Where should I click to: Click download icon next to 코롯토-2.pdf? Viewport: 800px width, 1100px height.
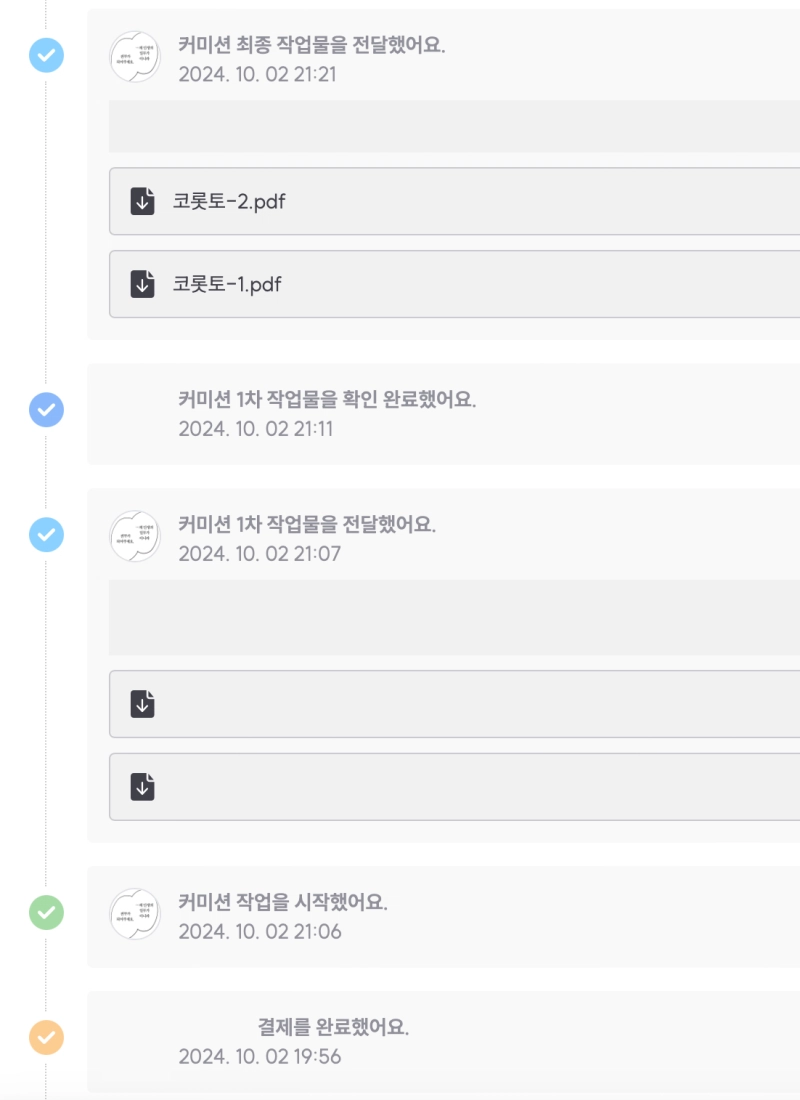tap(143, 201)
